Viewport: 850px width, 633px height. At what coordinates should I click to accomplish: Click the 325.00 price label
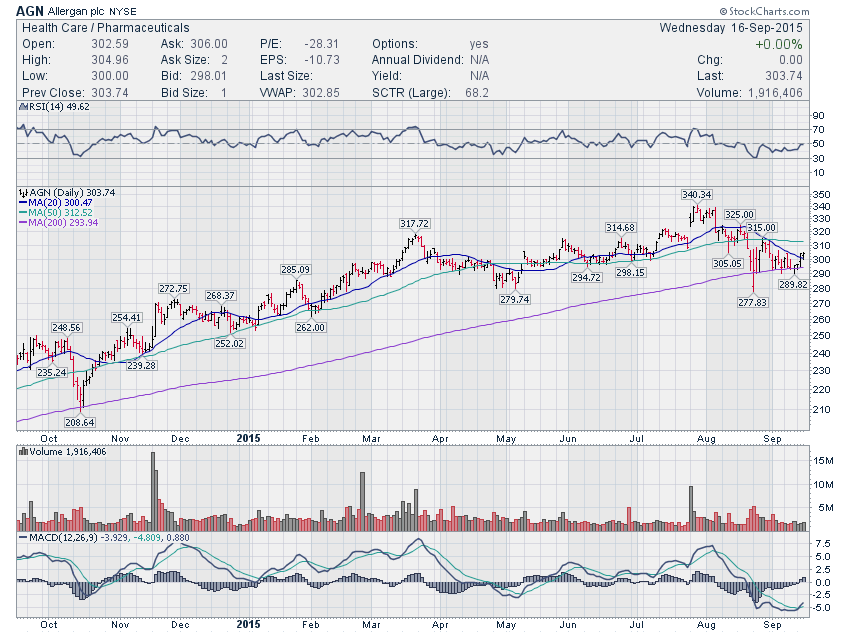point(739,215)
